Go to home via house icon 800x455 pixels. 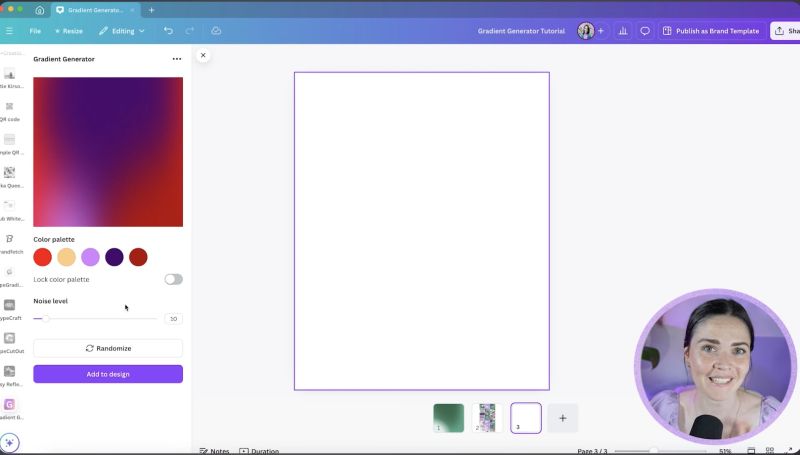pos(39,10)
